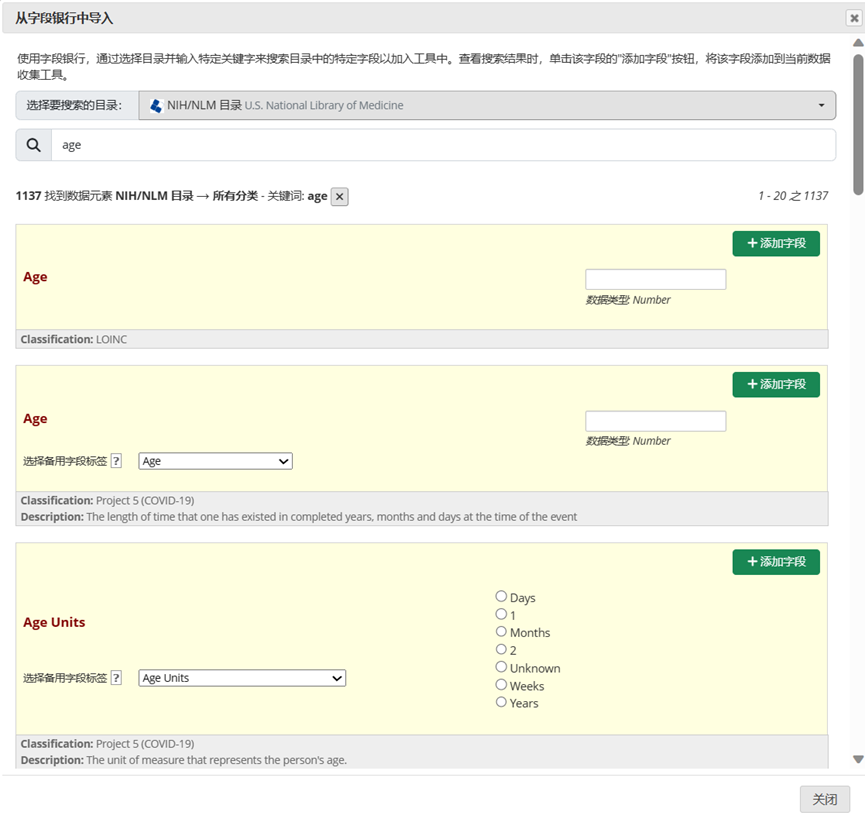This screenshot has height=819, width=865.
Task: Clear the 'age' keyword filter with X
Action: (x=340, y=196)
